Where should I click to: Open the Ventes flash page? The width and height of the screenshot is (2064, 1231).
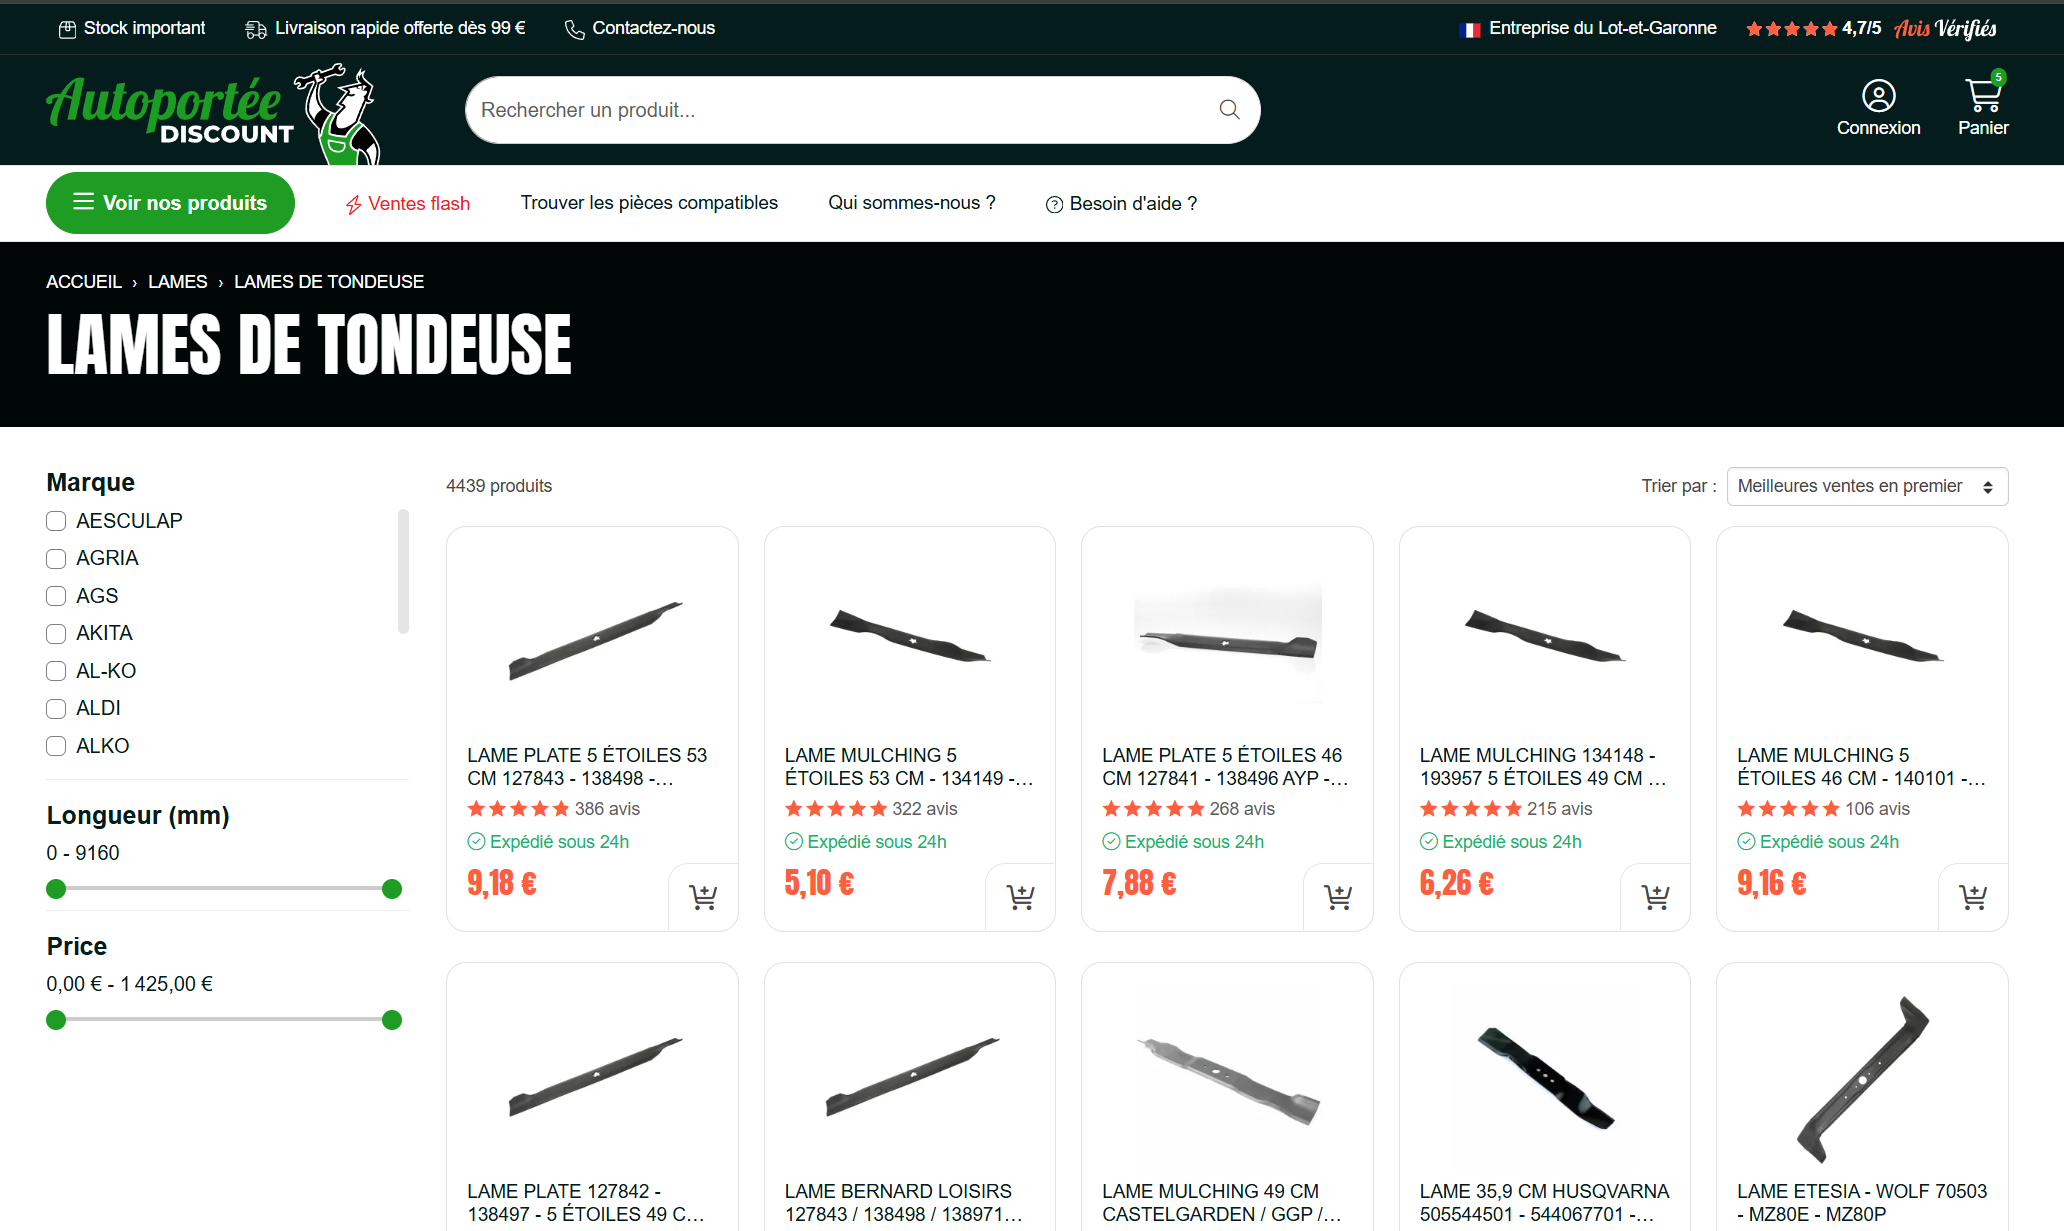click(408, 204)
